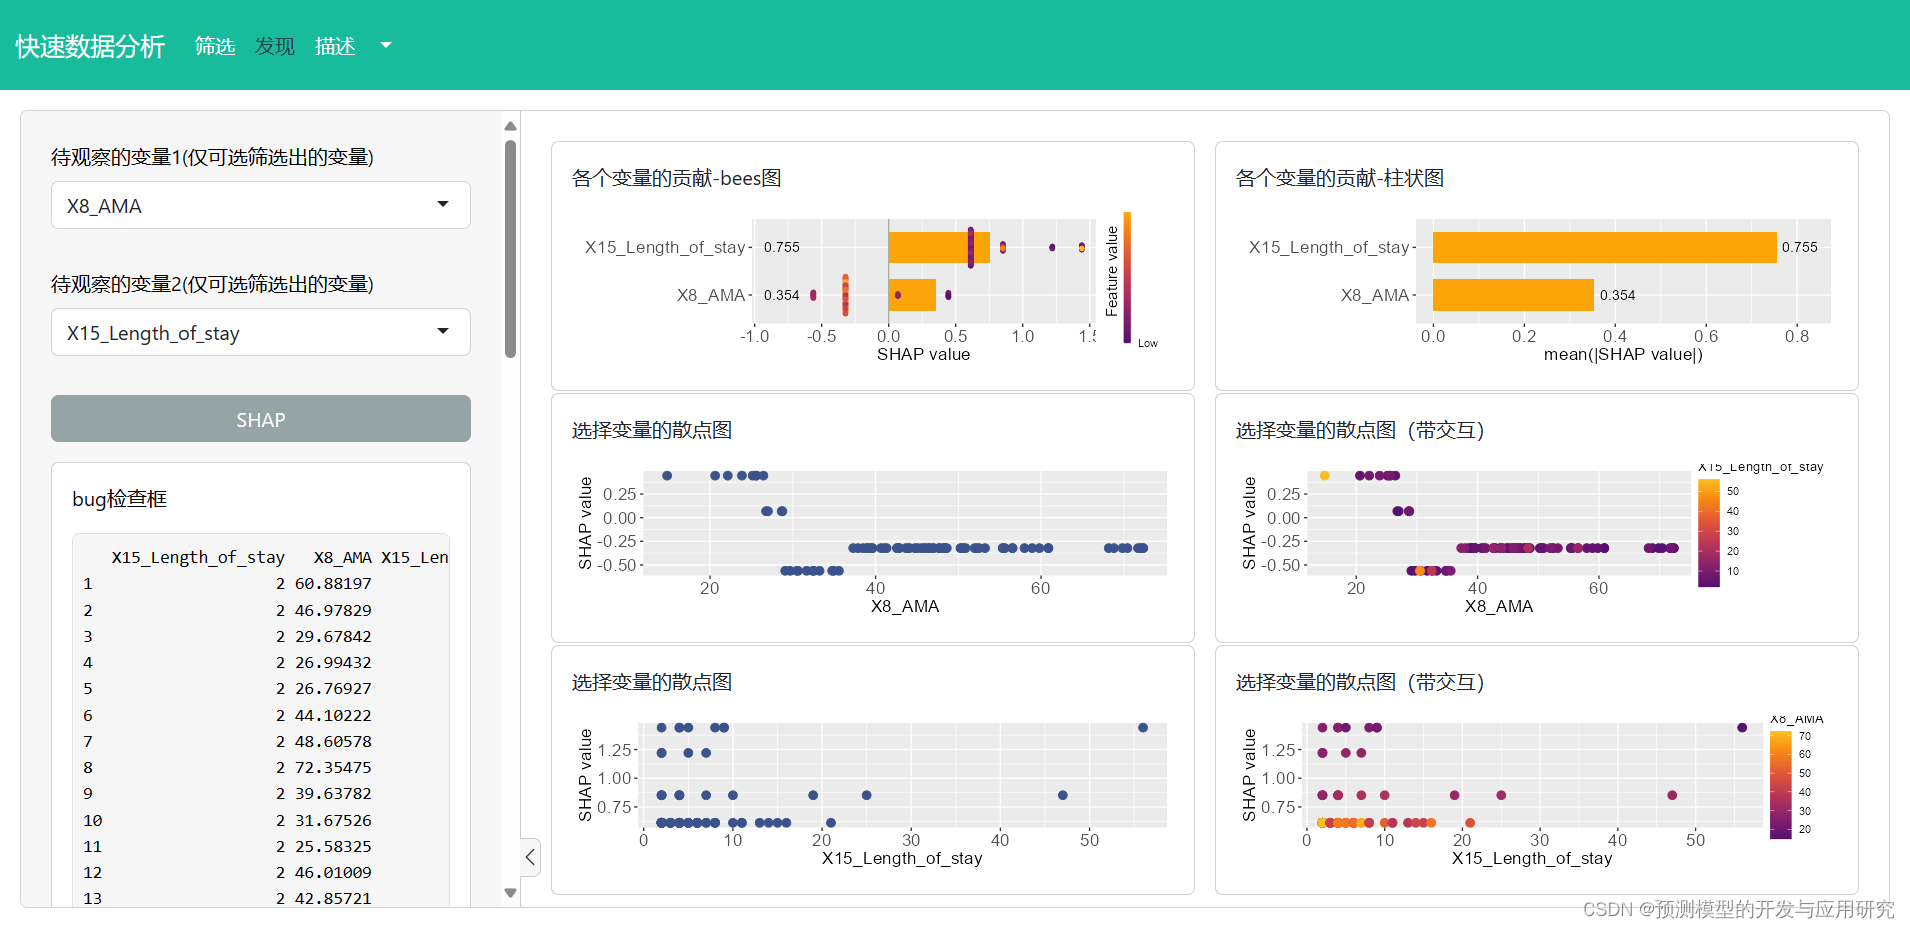1910x928 pixels.
Task: Click table value 26.76927
Action: coord(333,689)
